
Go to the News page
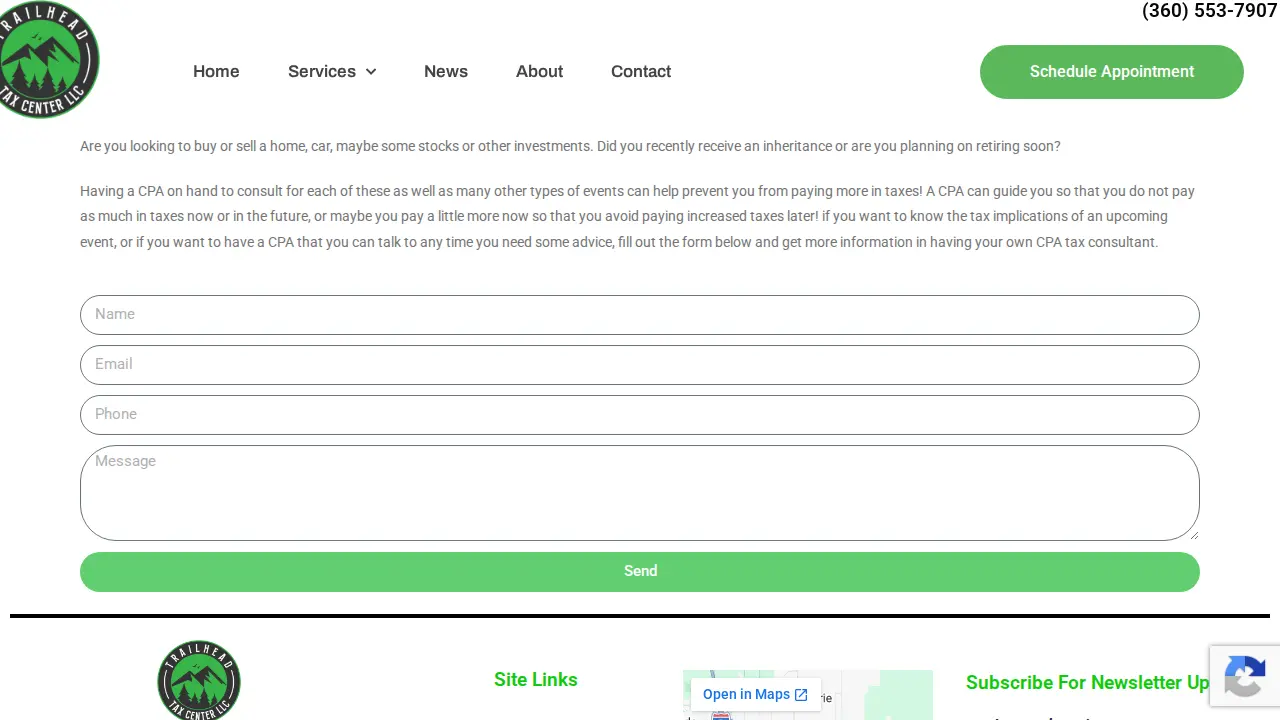[446, 71]
